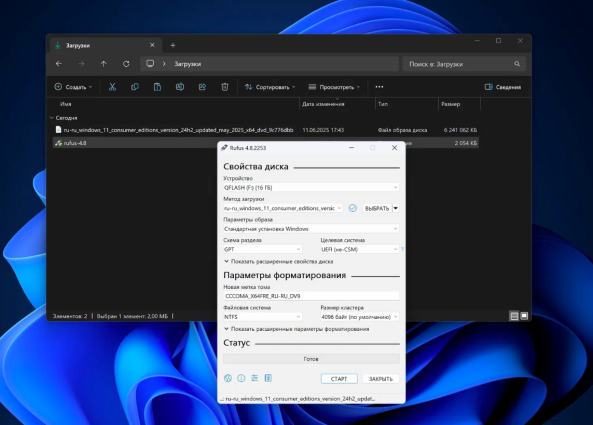Click the rufus-4.8 file icon
The height and width of the screenshot is (425, 593).
pos(58,143)
